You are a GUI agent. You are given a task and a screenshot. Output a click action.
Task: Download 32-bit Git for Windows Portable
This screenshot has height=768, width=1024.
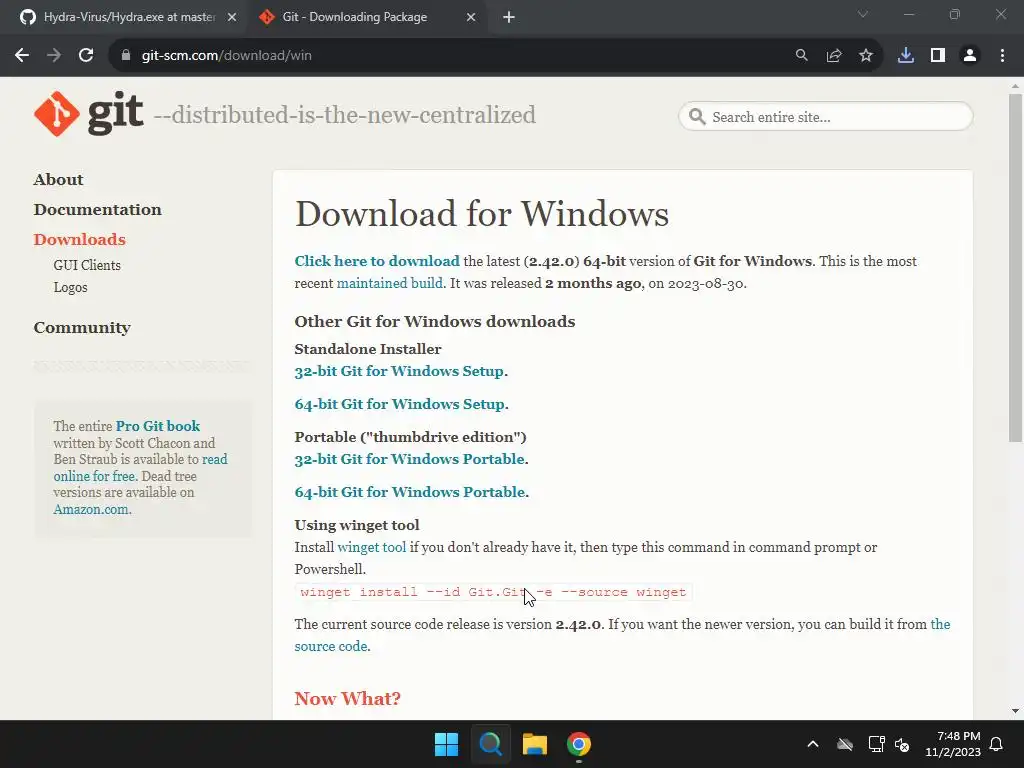409,459
